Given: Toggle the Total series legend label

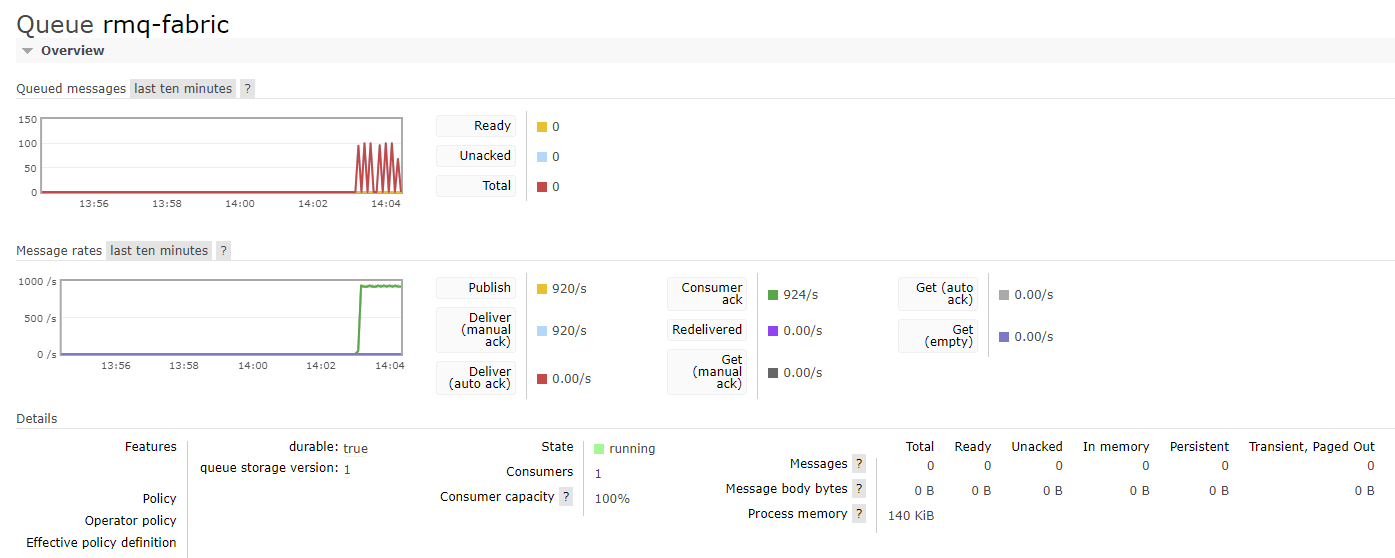Looking at the screenshot, I should tap(476, 186).
